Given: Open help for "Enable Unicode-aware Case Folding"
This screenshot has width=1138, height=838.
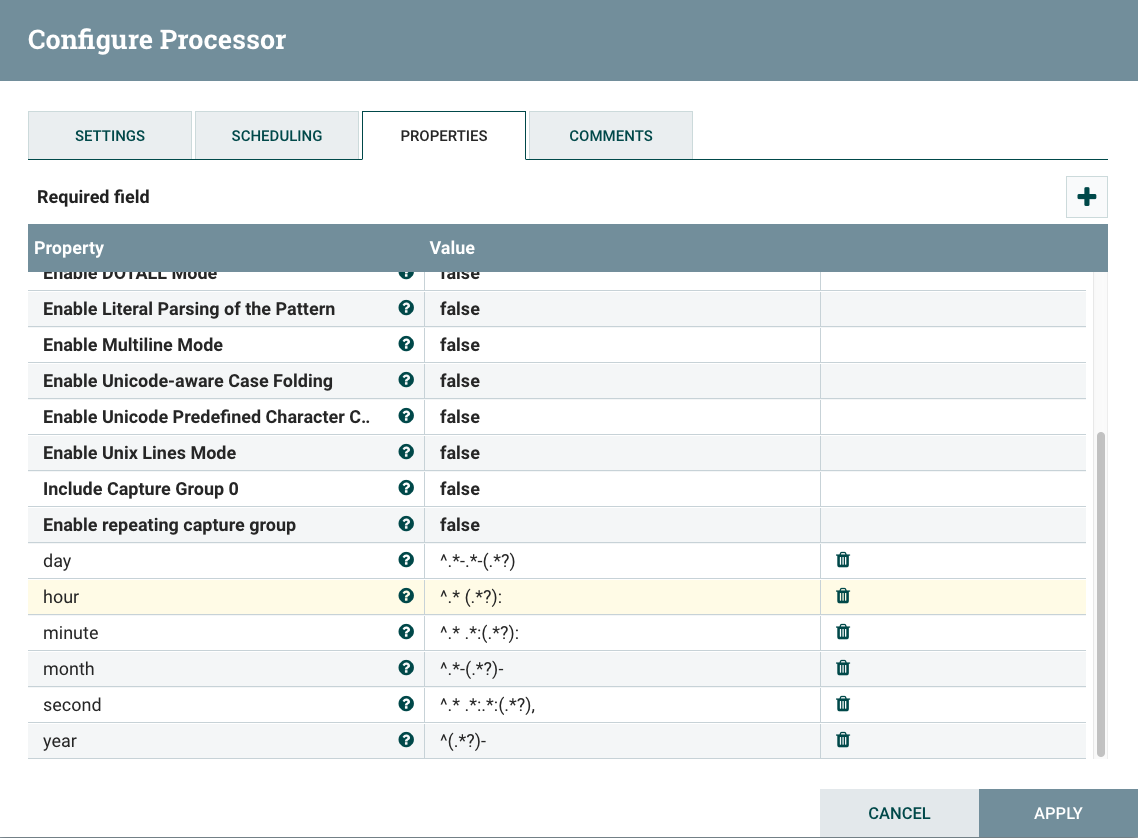Looking at the screenshot, I should coord(406,380).
